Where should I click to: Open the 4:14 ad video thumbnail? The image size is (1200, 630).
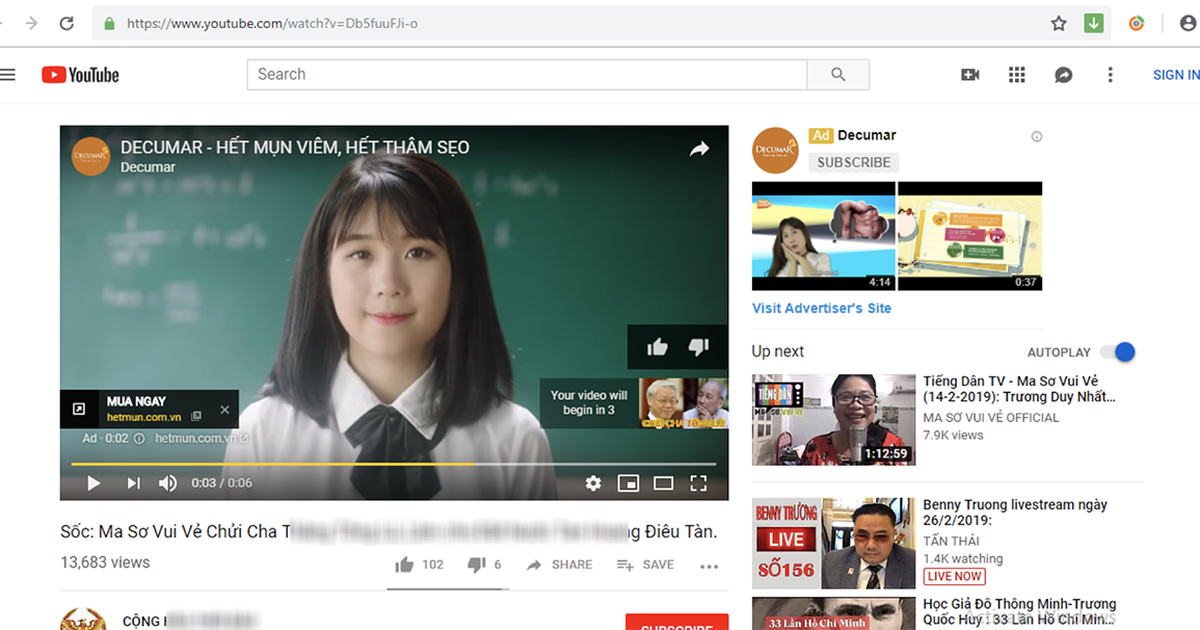pos(823,236)
